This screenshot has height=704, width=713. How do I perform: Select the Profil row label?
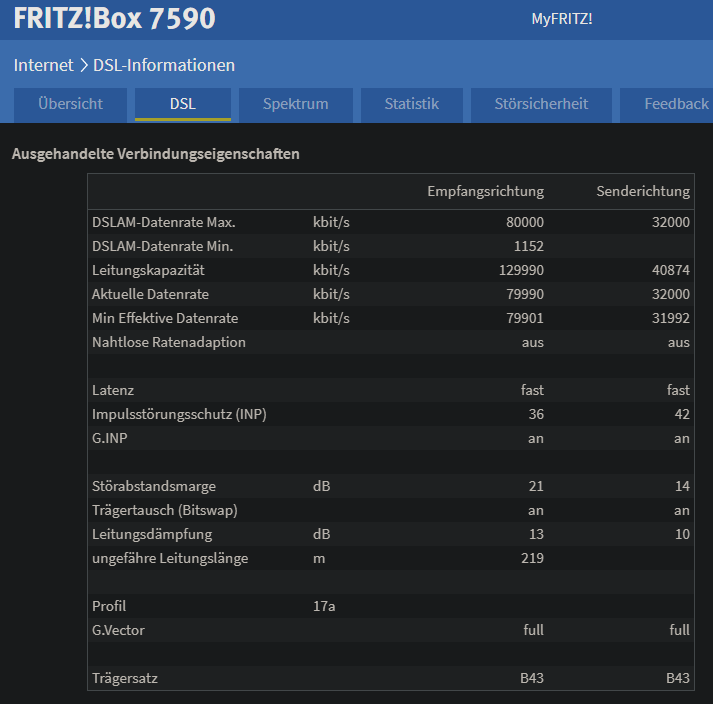[x=109, y=607]
